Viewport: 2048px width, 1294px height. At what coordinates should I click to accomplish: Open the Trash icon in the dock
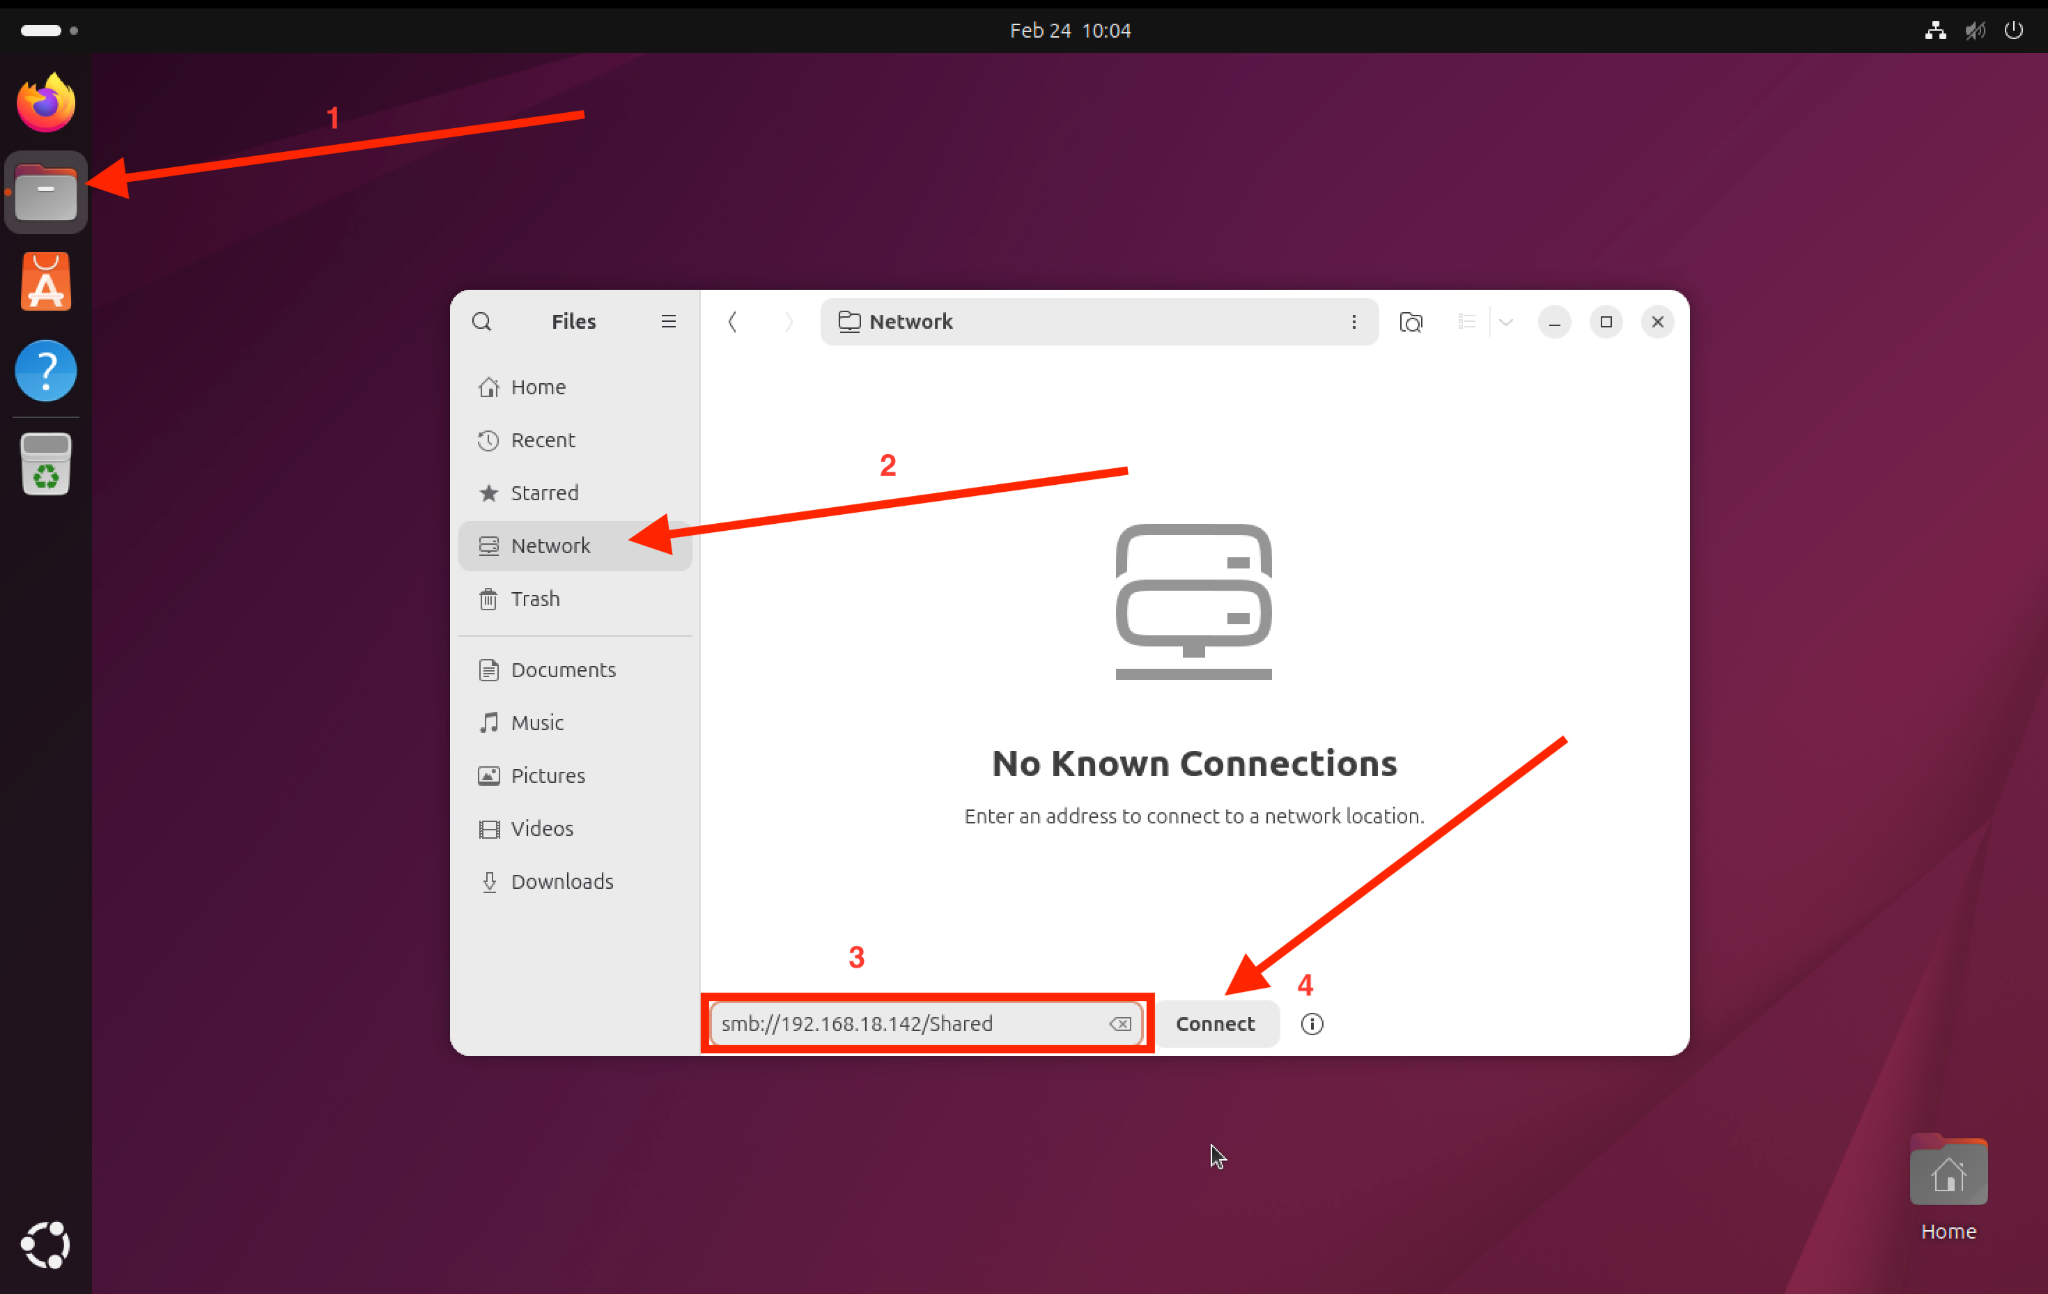[46, 464]
